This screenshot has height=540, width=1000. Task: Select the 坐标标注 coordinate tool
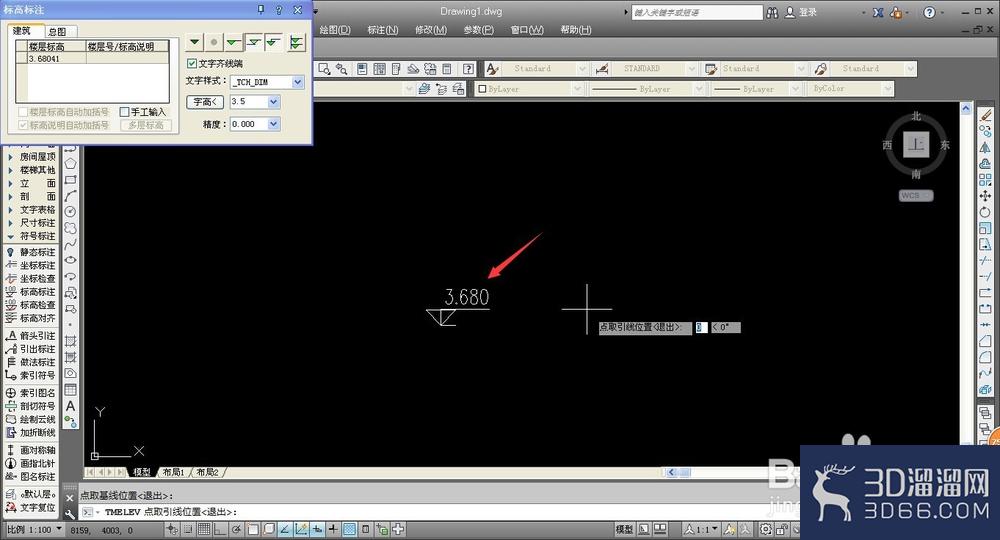(x=31, y=265)
